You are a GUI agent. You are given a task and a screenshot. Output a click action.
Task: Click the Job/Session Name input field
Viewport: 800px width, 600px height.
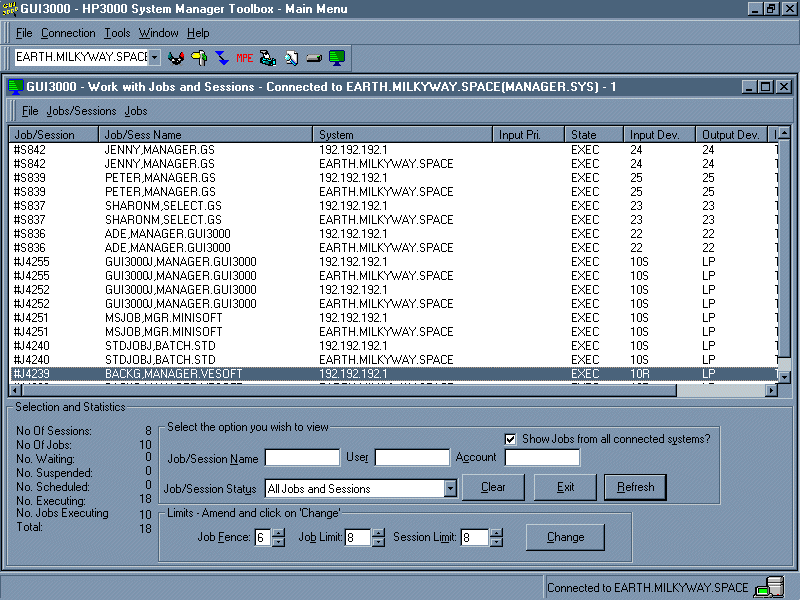tap(302, 458)
